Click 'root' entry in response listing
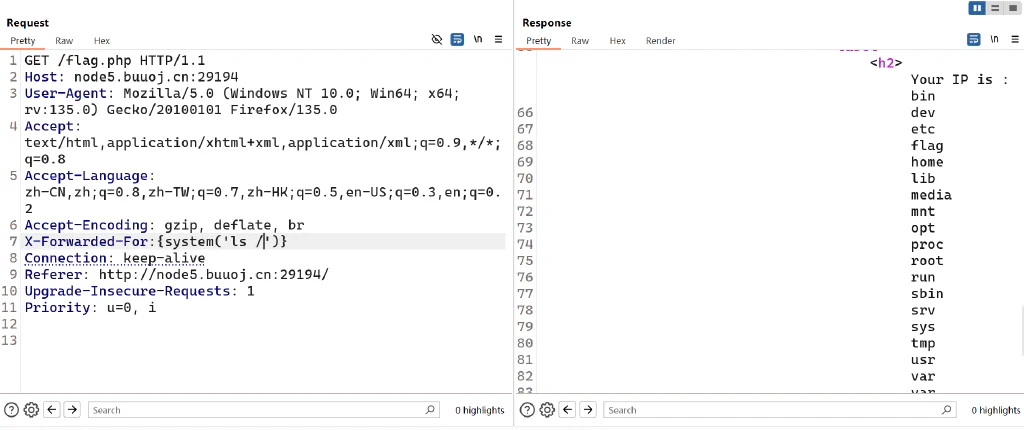The width and height of the screenshot is (1024, 430). 927,261
